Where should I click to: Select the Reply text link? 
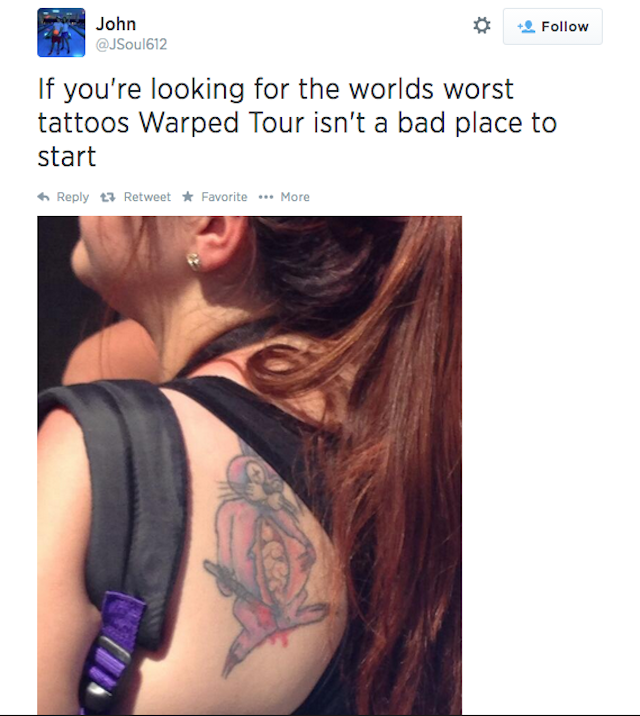tap(73, 197)
